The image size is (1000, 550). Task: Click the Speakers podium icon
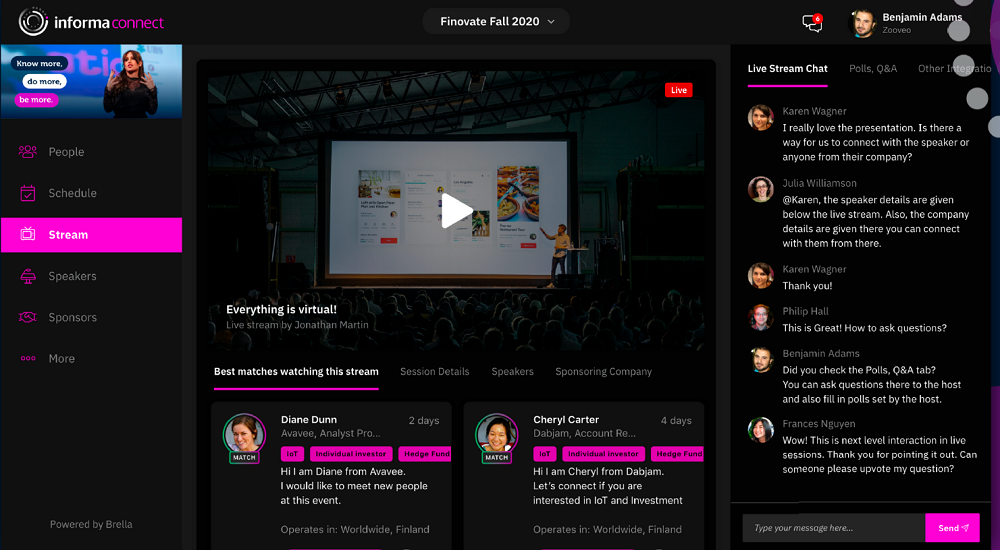tap(28, 276)
